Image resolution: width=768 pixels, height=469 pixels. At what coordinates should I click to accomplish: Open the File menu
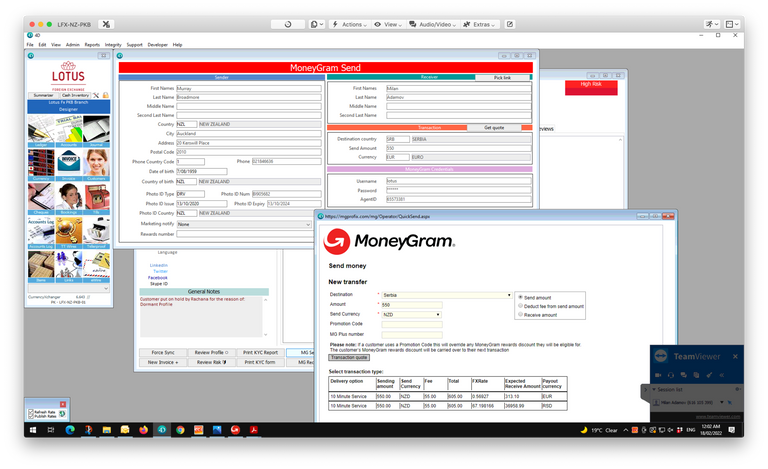point(30,45)
